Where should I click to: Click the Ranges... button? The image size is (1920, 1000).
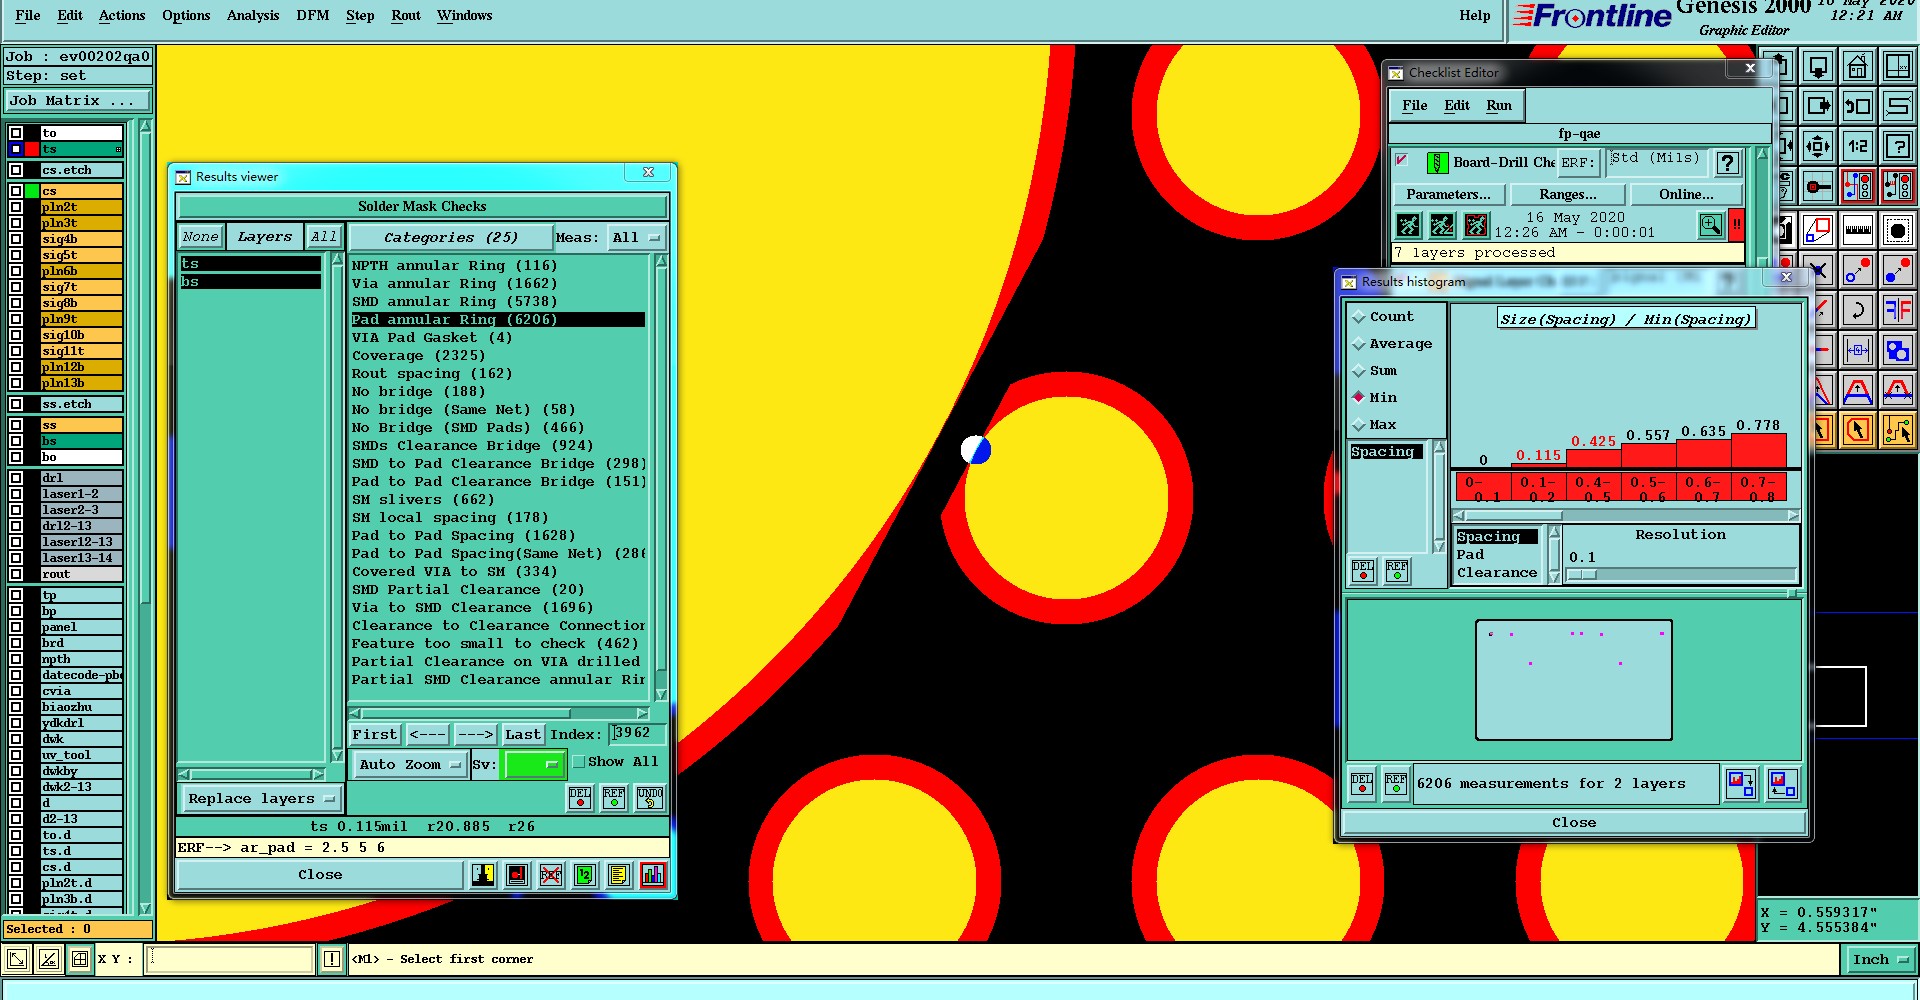pos(1568,195)
